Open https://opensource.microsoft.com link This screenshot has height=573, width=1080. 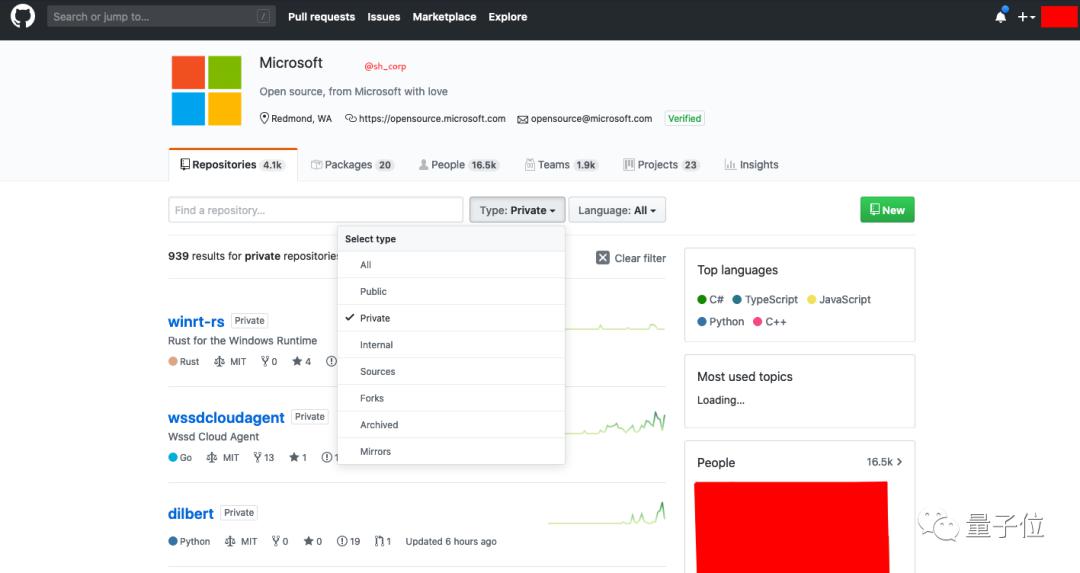click(432, 118)
